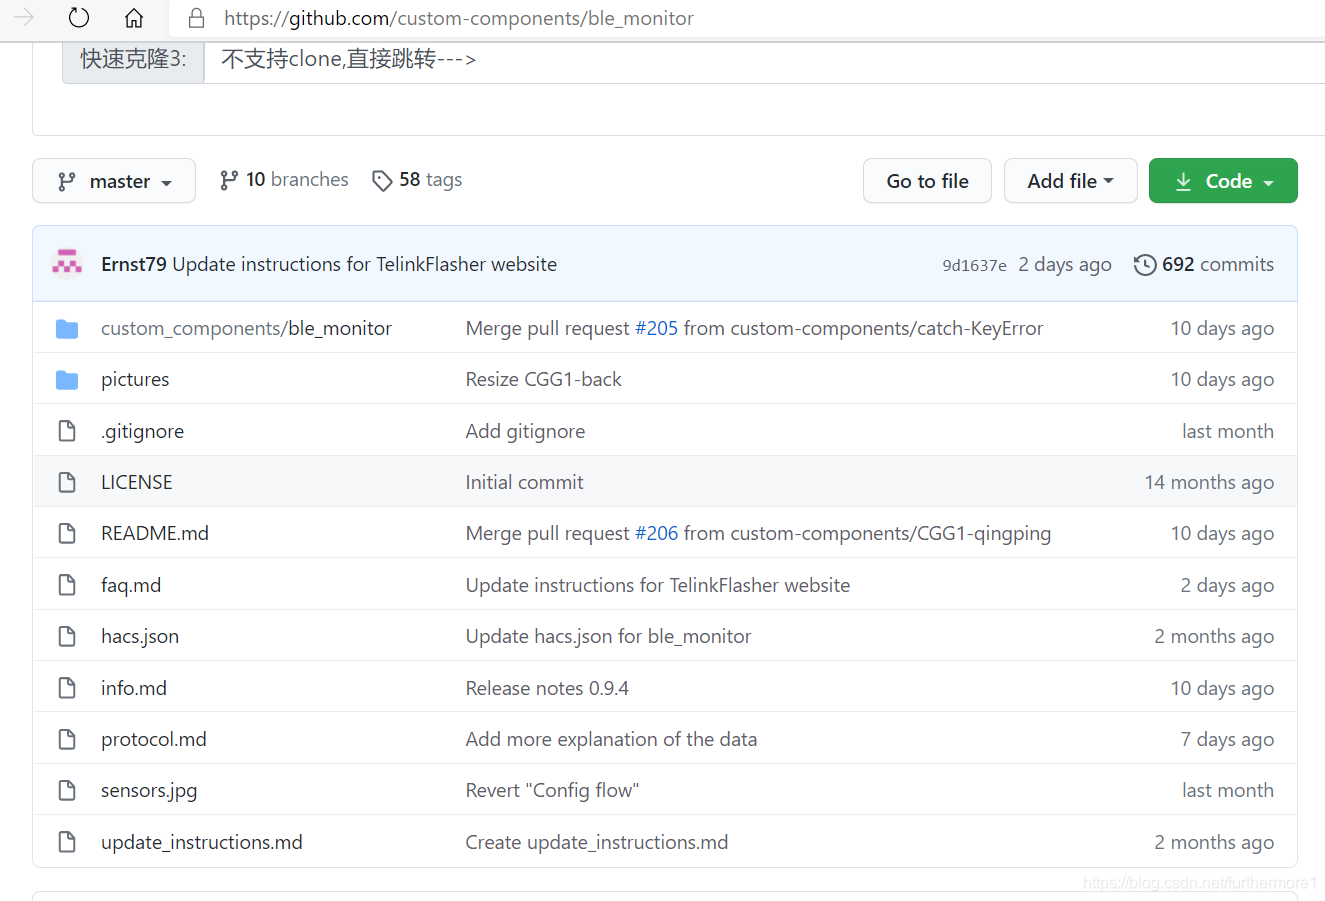This screenshot has height=901, width=1325.
Task: Click '14 months ago' timestamp on LICENSE row
Action: click(1209, 482)
